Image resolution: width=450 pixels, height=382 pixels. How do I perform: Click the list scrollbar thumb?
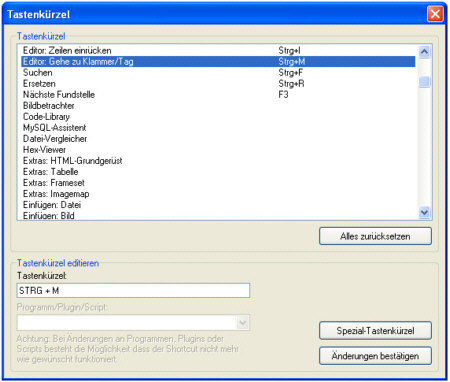tap(424, 82)
